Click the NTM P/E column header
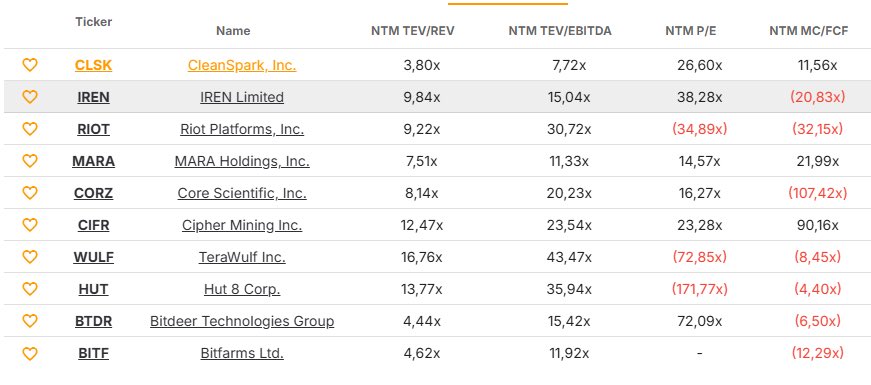 690,31
